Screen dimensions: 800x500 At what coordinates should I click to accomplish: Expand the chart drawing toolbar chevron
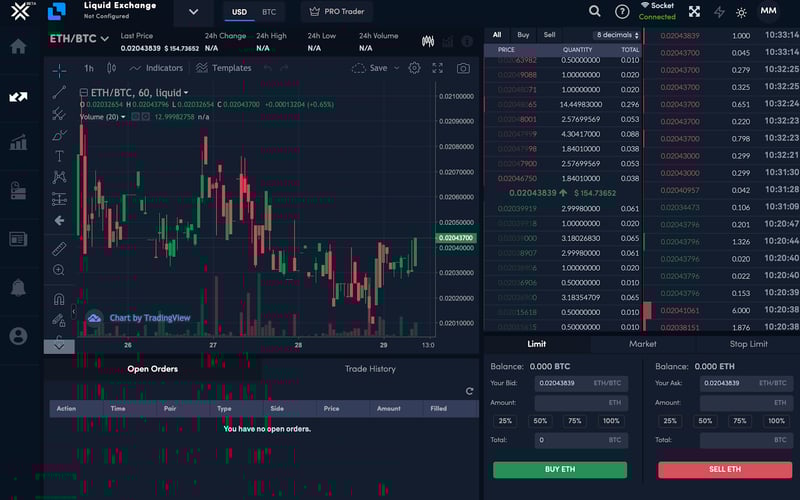coord(59,347)
